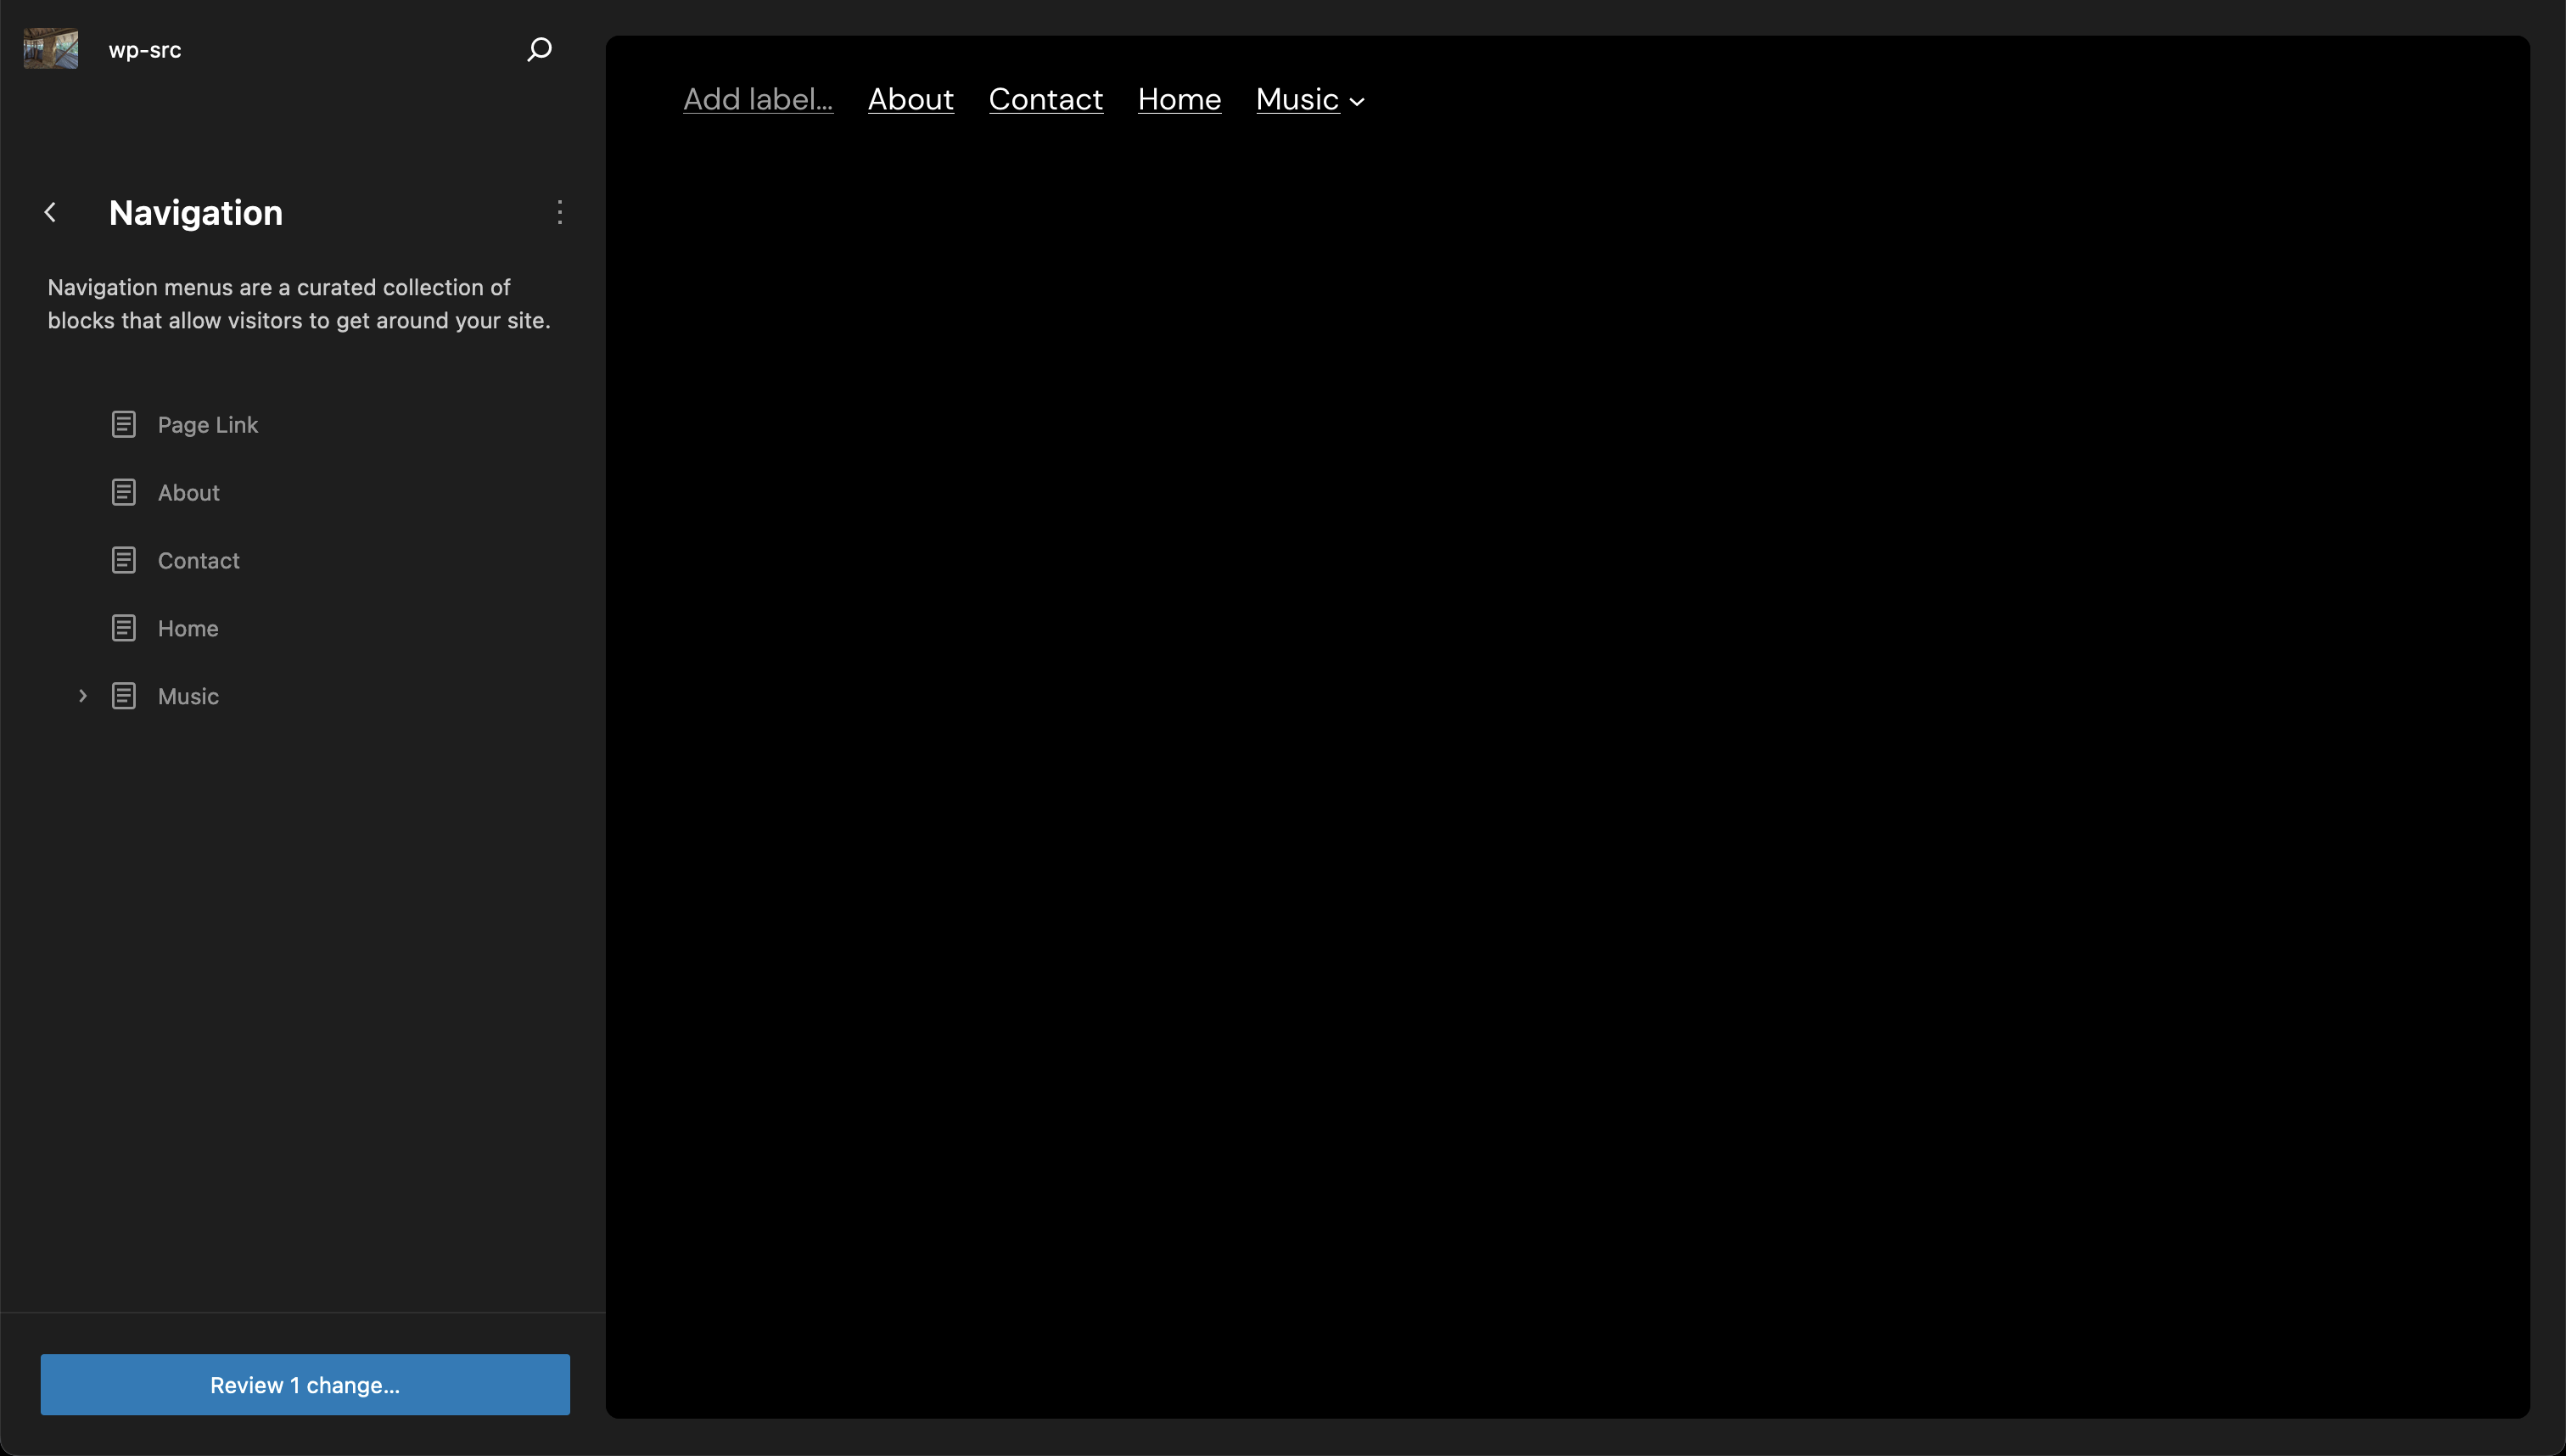Click the Music block icon in sidebar
The height and width of the screenshot is (1456, 2566).
click(x=125, y=695)
